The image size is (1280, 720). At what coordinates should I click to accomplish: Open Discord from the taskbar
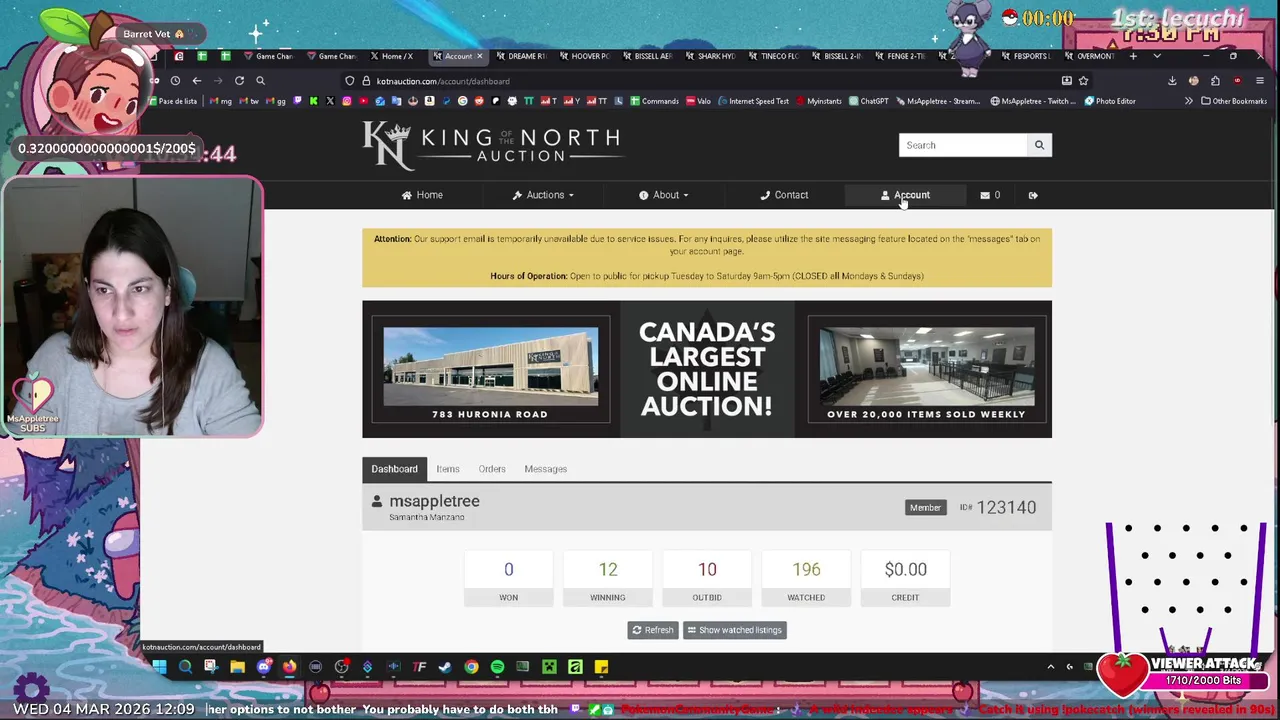(x=263, y=667)
